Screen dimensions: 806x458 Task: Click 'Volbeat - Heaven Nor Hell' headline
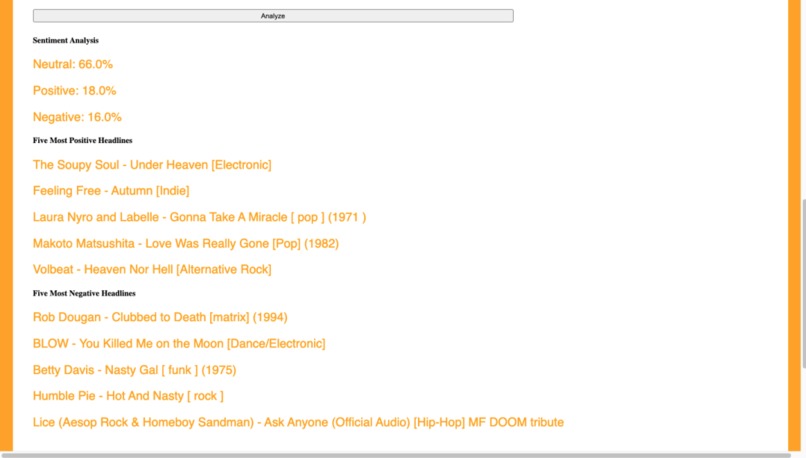(152, 270)
